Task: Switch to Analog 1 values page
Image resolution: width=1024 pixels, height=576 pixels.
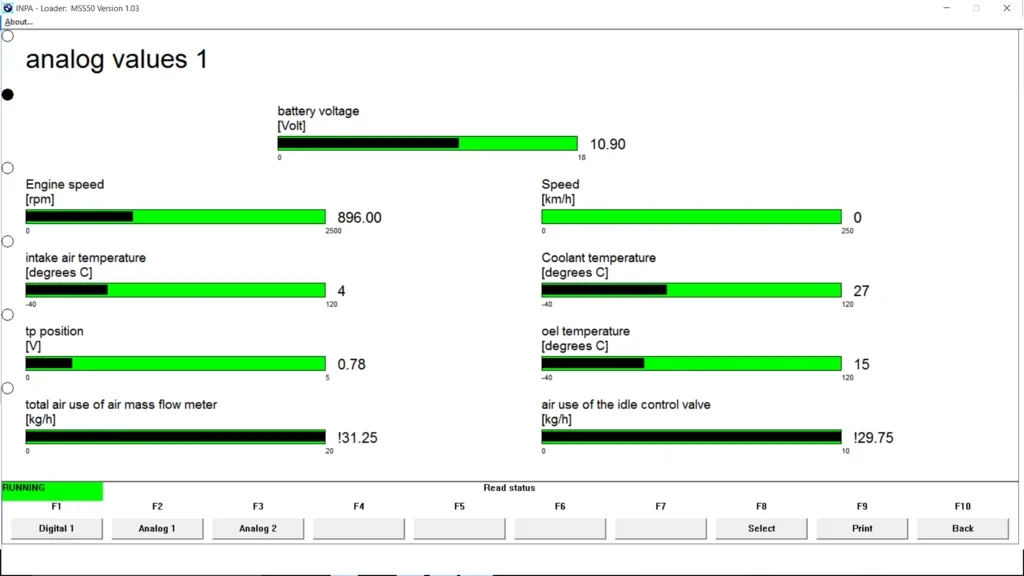Action: coord(157,528)
